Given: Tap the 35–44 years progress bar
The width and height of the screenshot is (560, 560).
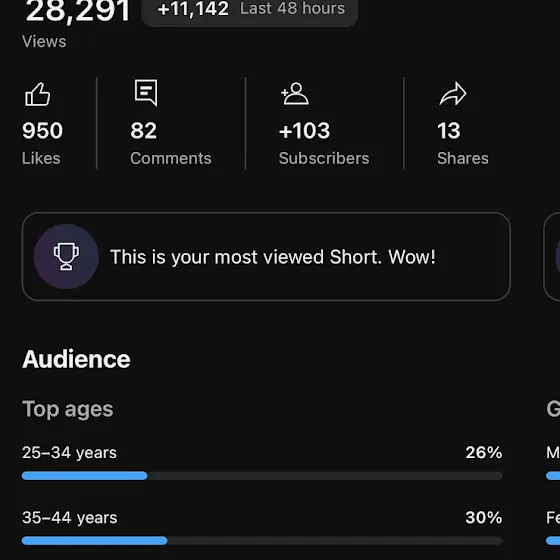Looking at the screenshot, I should 262,541.
